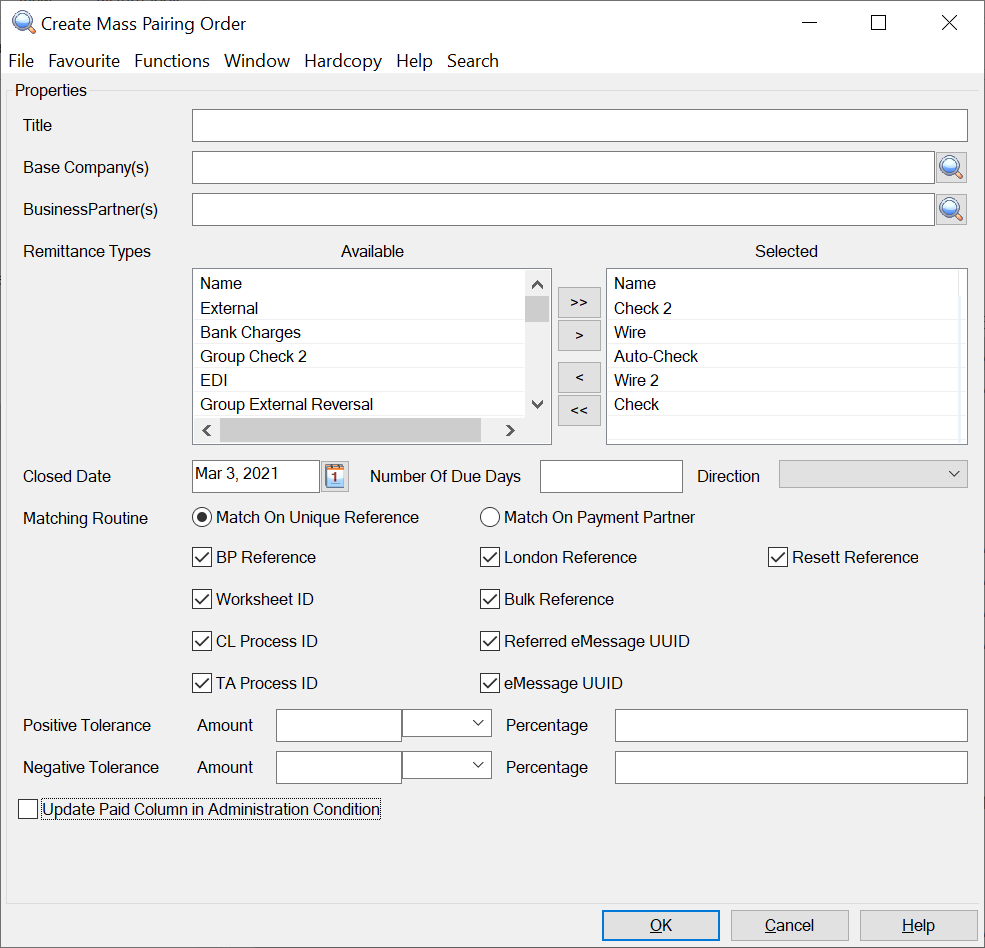The height and width of the screenshot is (948, 985).
Task: Move all remittance types to Selected (>>)
Action: pos(579,302)
